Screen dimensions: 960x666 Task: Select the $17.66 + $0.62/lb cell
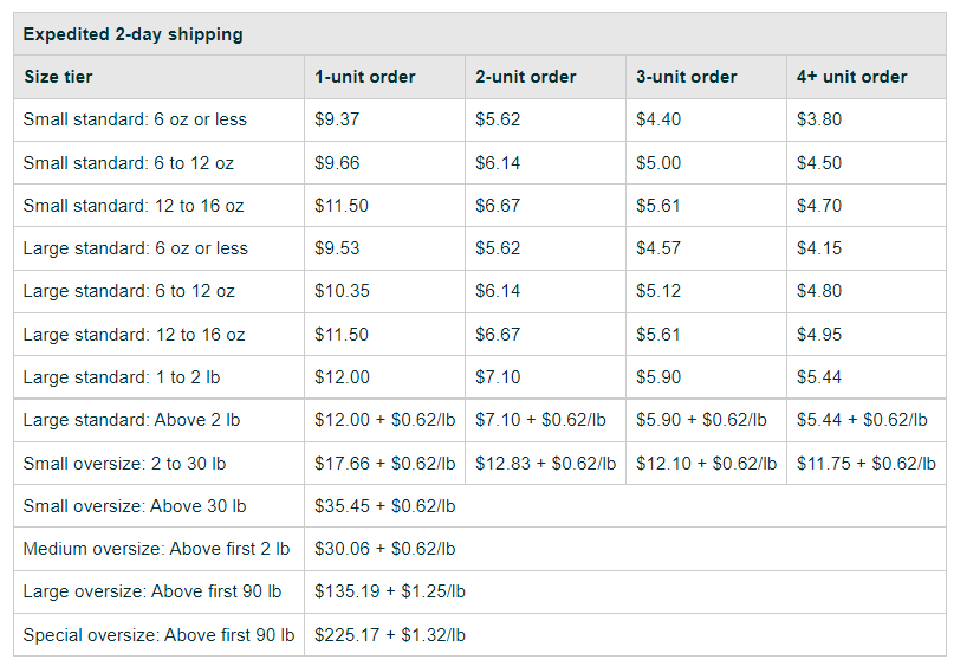pyautogui.click(x=385, y=463)
